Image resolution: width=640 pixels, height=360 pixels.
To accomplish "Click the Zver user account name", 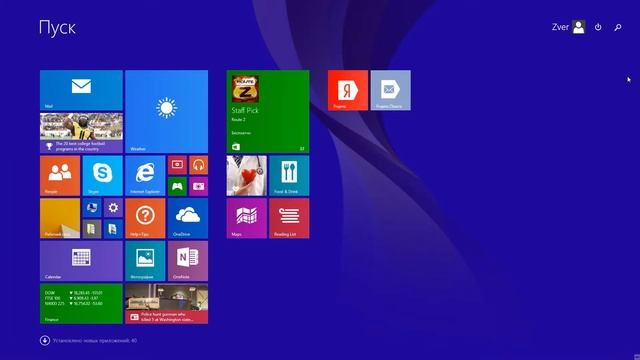I will pos(560,27).
